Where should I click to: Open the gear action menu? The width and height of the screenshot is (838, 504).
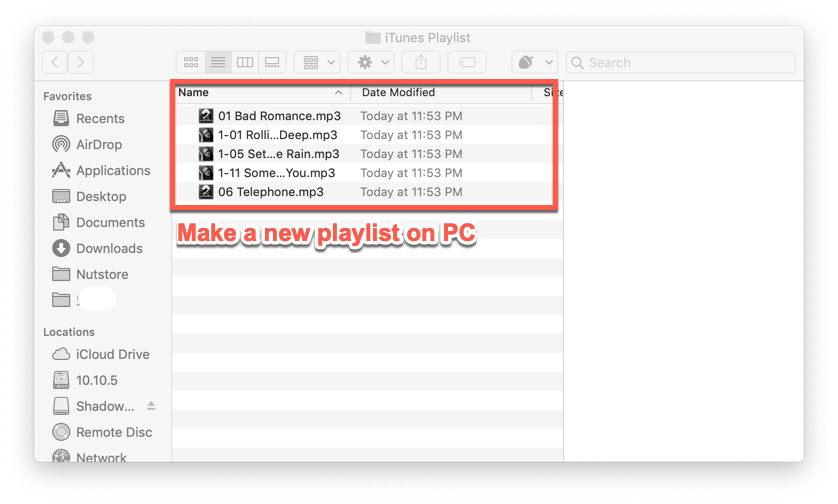pos(372,63)
